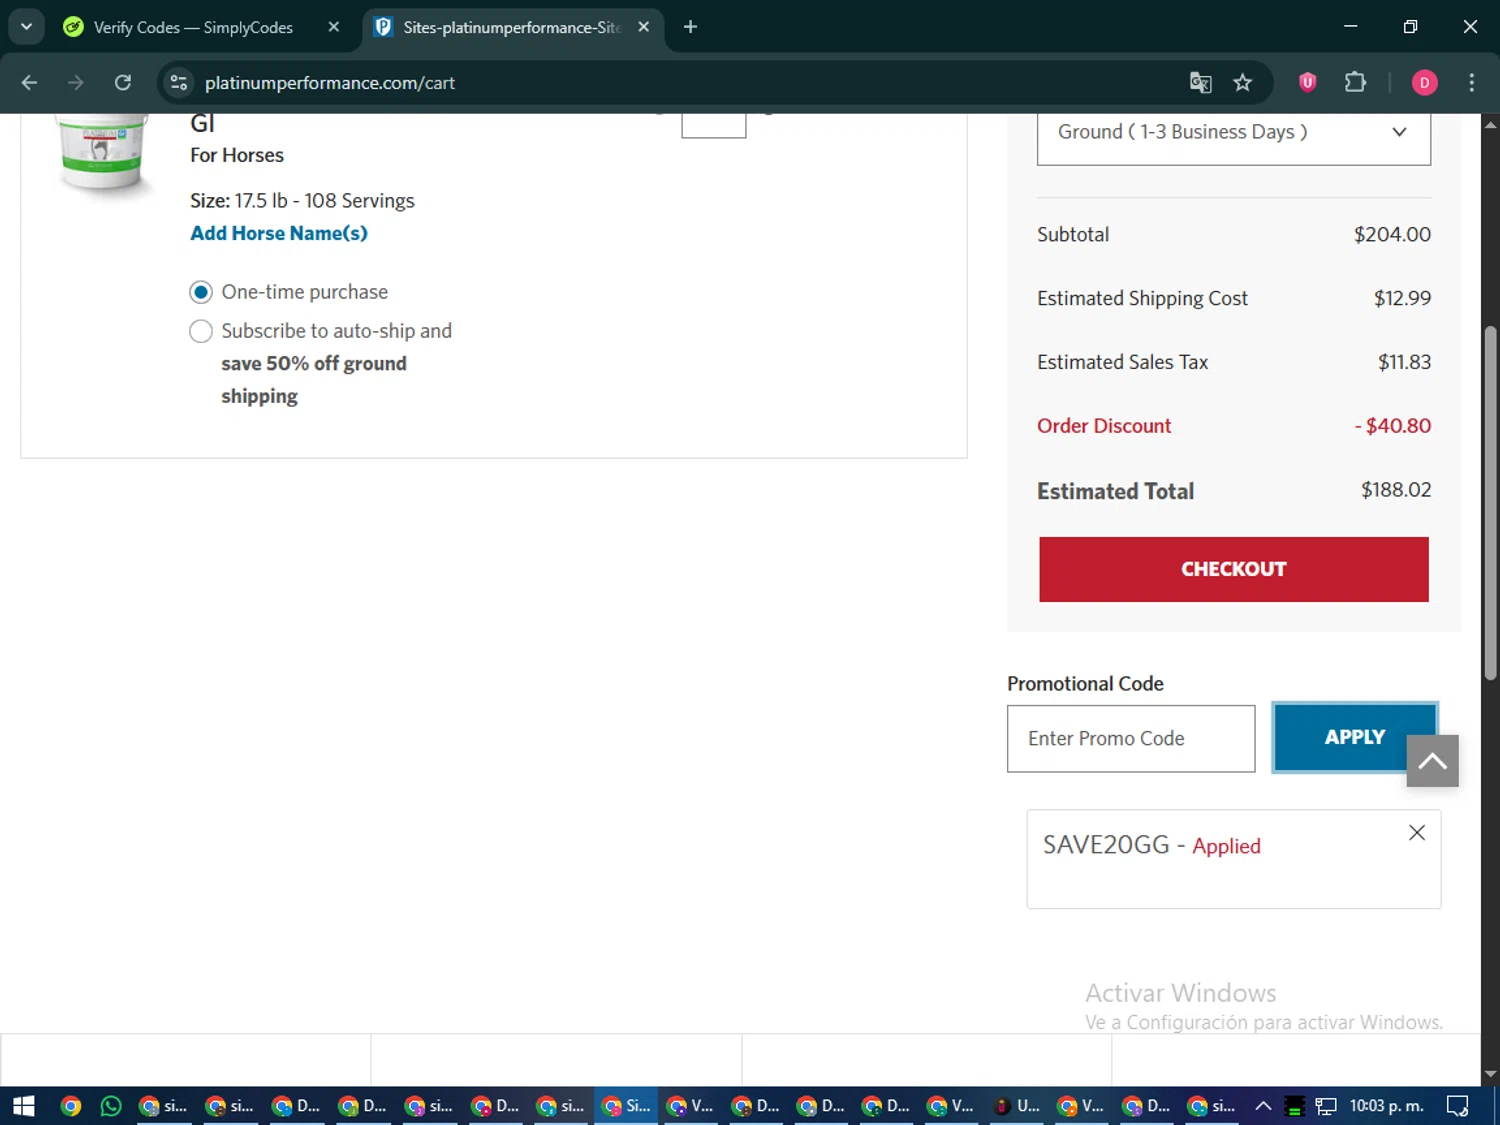
Task: Open the clock showing 10:03 p. m.
Action: pos(1386,1106)
